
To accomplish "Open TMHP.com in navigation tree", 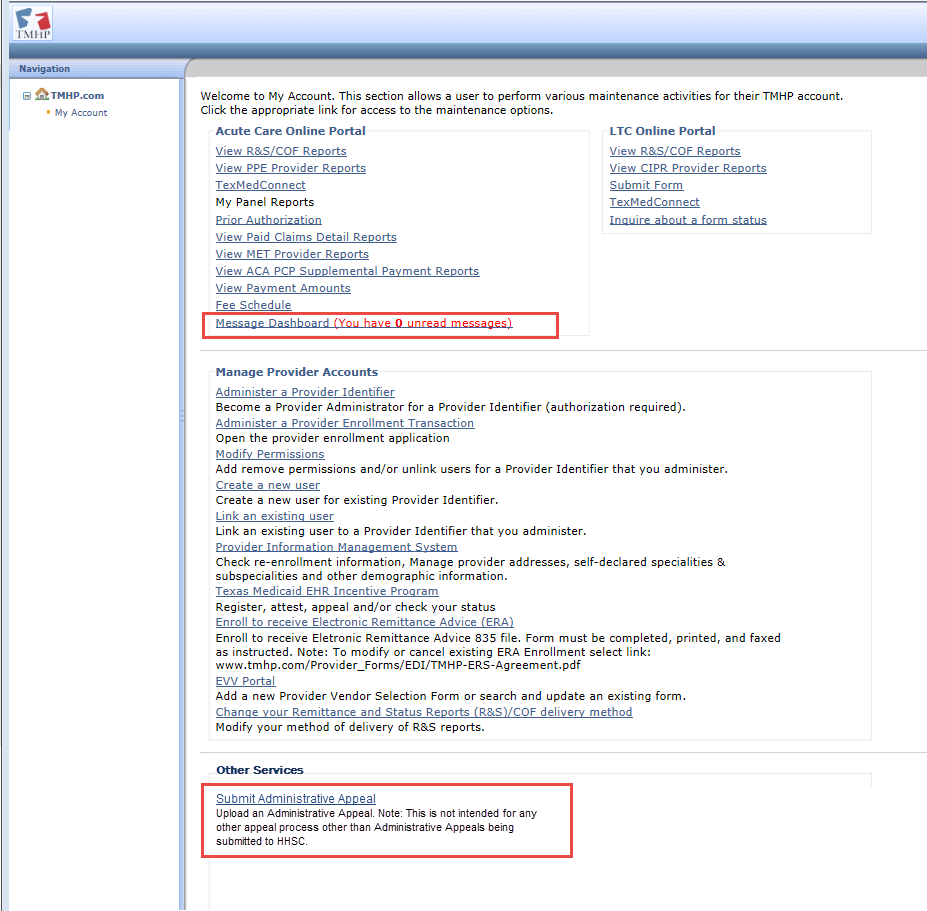I will click(77, 96).
